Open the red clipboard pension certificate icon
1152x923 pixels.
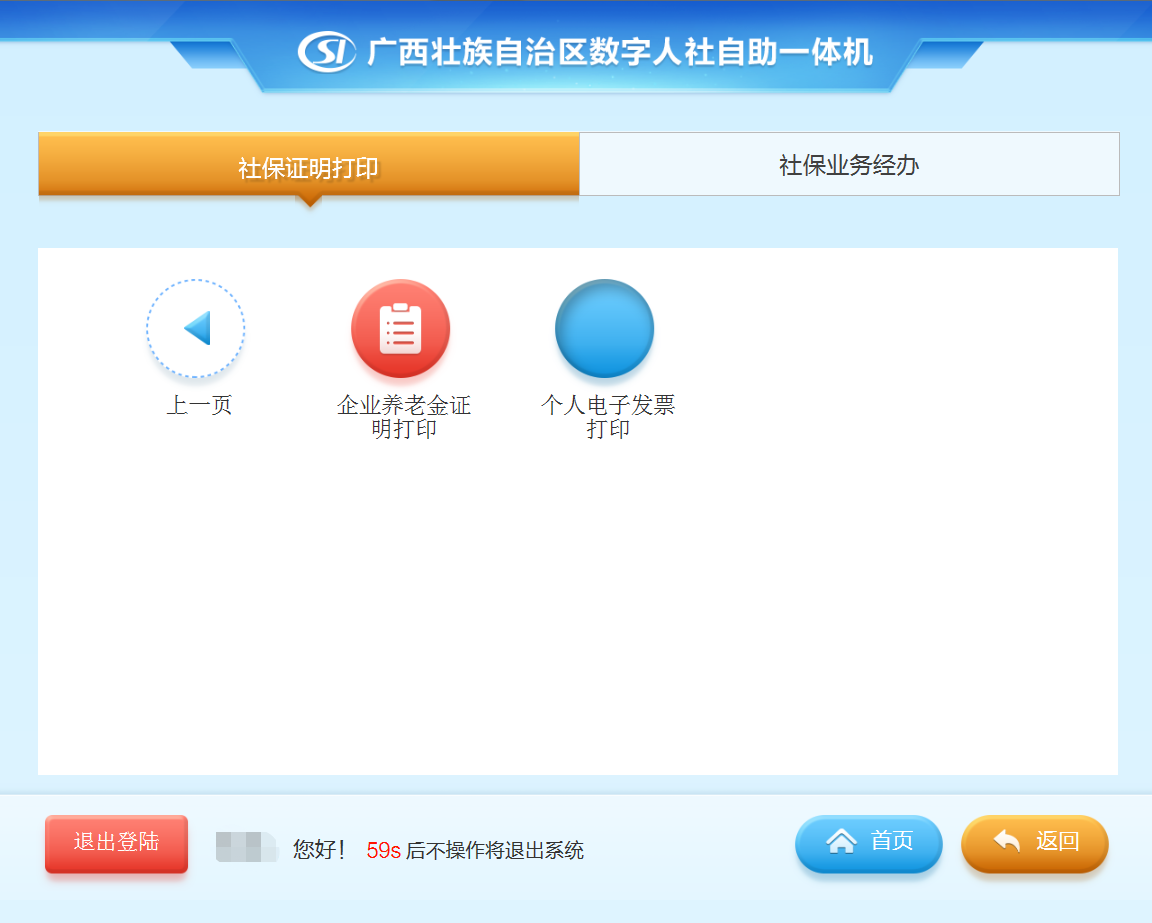coord(400,328)
